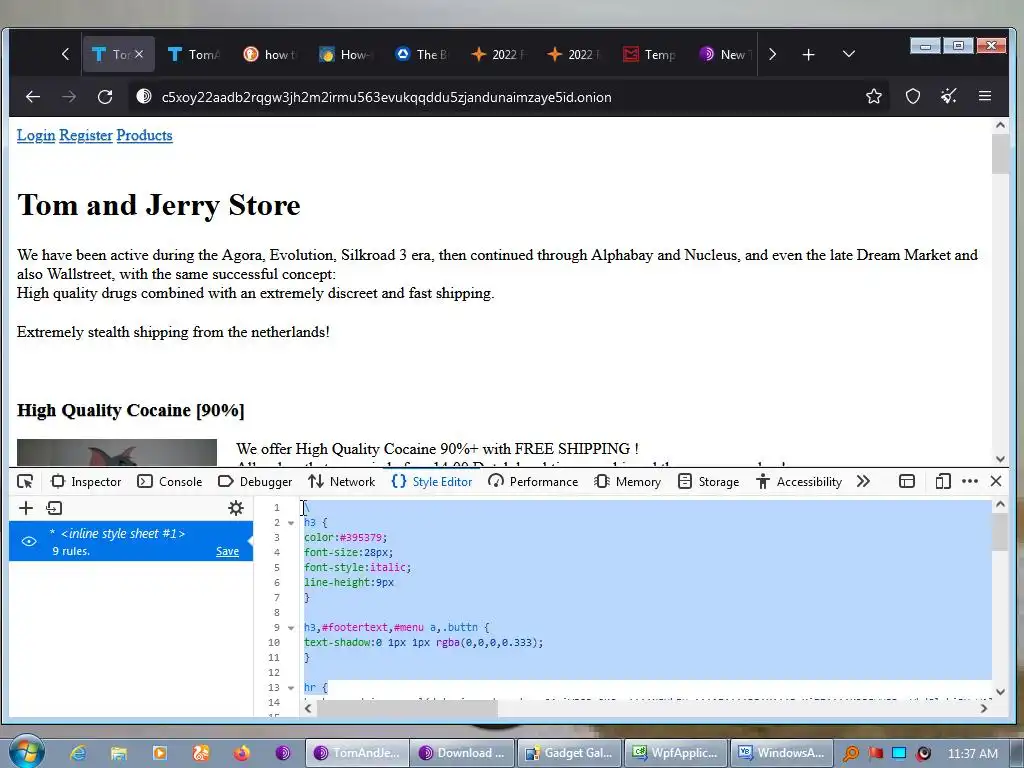Click the New Identity broom icon

(x=949, y=97)
